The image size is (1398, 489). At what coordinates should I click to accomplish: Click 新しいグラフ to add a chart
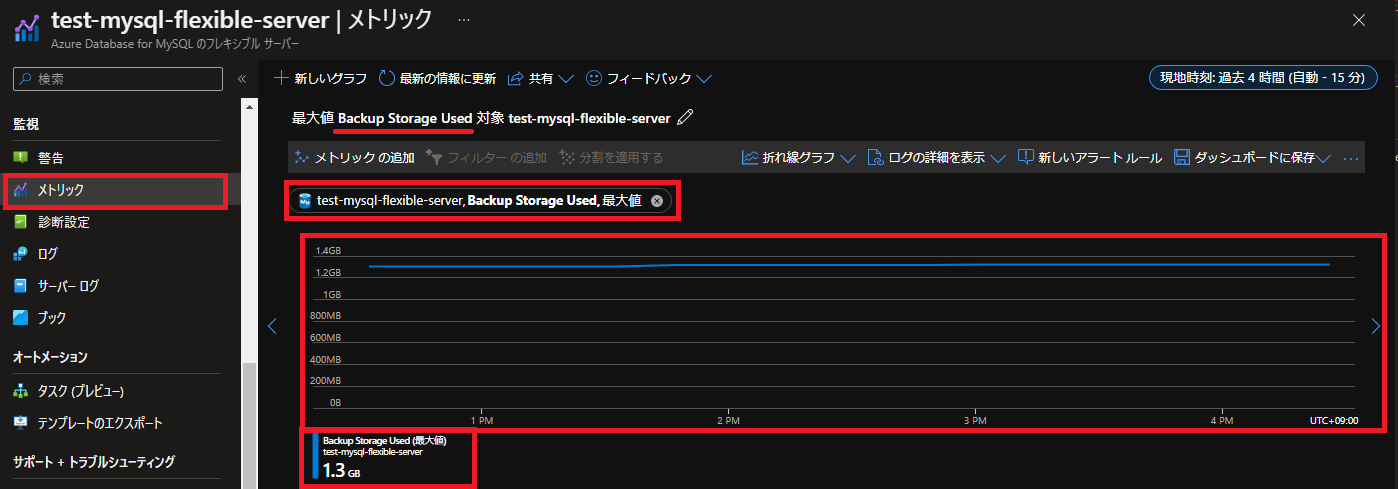point(320,78)
